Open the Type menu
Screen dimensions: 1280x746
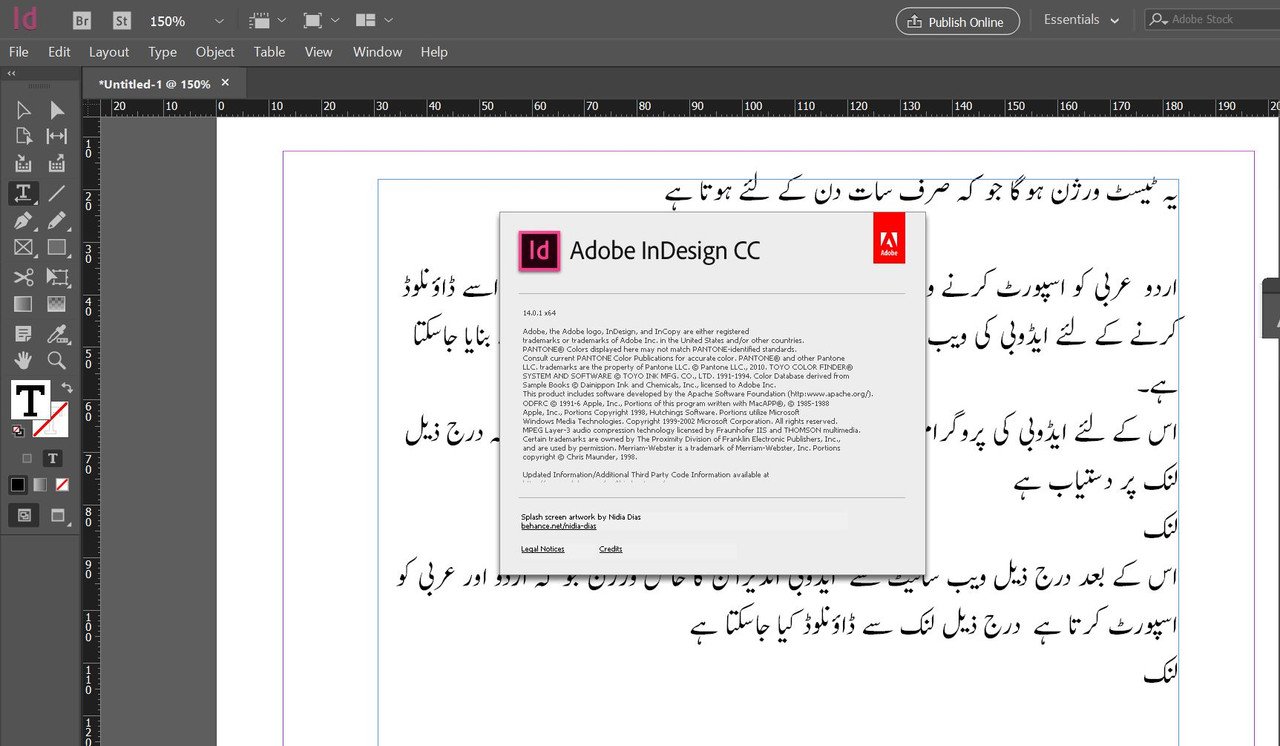click(x=162, y=52)
